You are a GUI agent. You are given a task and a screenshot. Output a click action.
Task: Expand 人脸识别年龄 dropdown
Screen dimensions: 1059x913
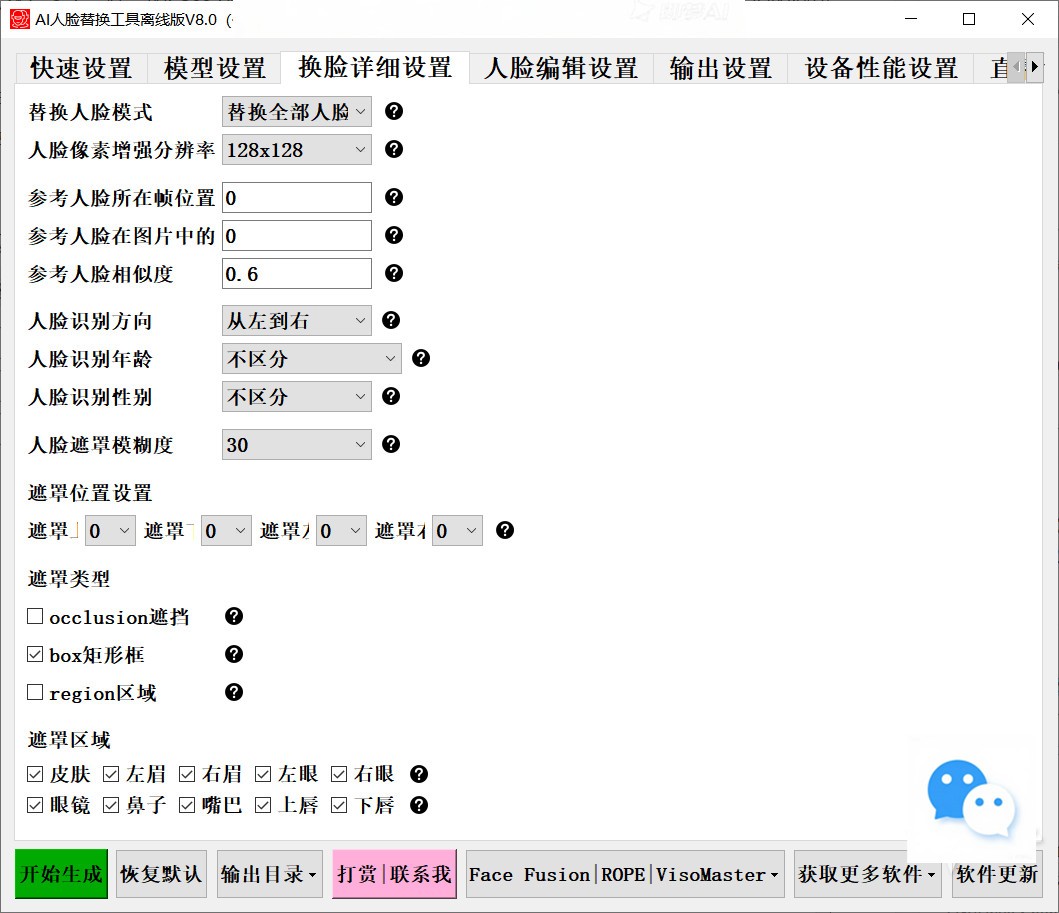[311, 359]
